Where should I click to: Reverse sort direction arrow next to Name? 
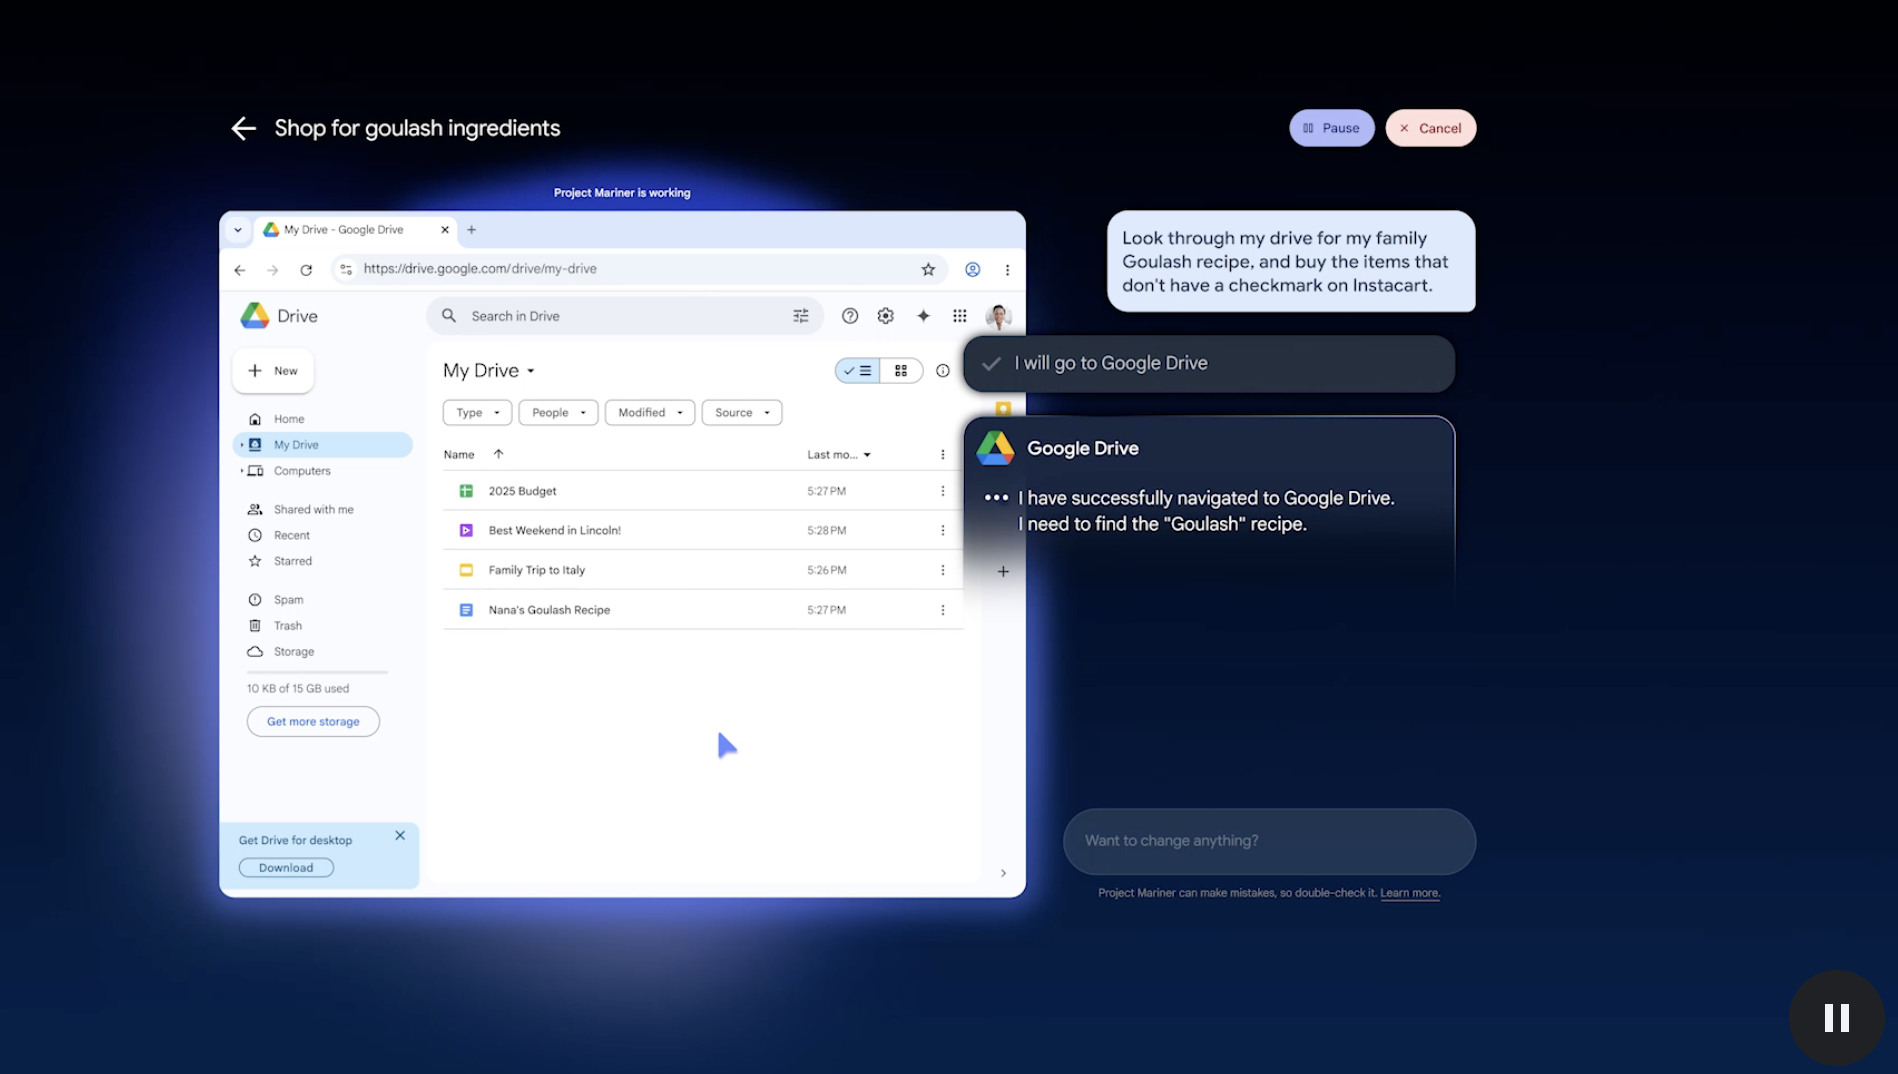pos(498,454)
